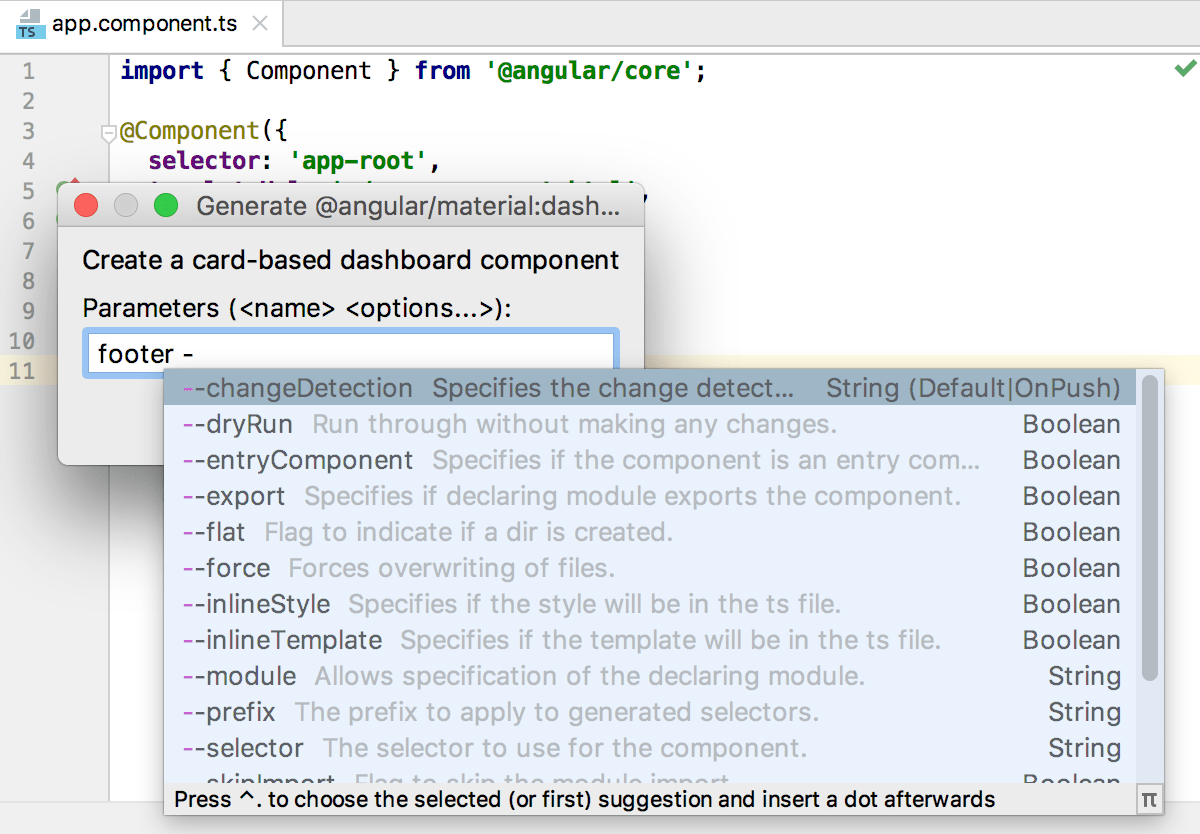The width and height of the screenshot is (1200, 834).
Task: Click the 'Press ^. to choose' hint text
Action: [585, 800]
